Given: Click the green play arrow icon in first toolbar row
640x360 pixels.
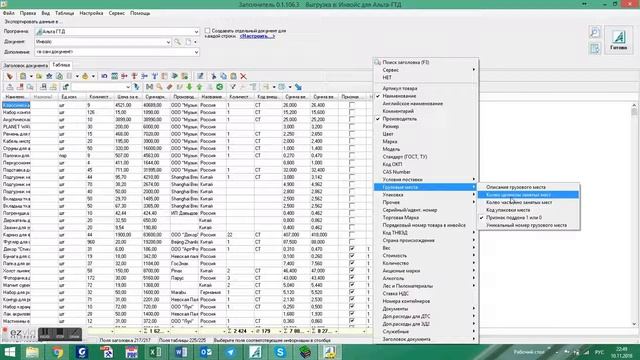Looking at the screenshot, I should (x=175, y=76).
